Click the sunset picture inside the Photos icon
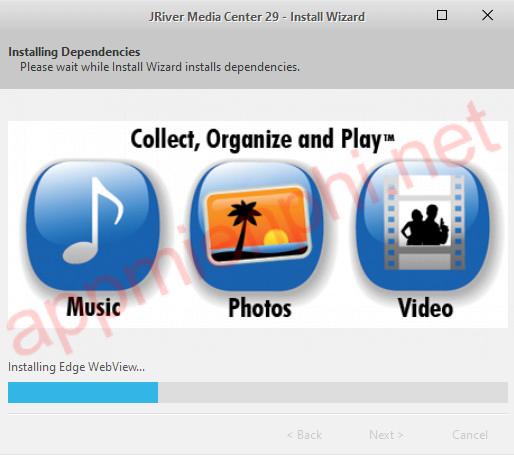Image resolution: width=514 pixels, height=455 pixels. click(257, 225)
